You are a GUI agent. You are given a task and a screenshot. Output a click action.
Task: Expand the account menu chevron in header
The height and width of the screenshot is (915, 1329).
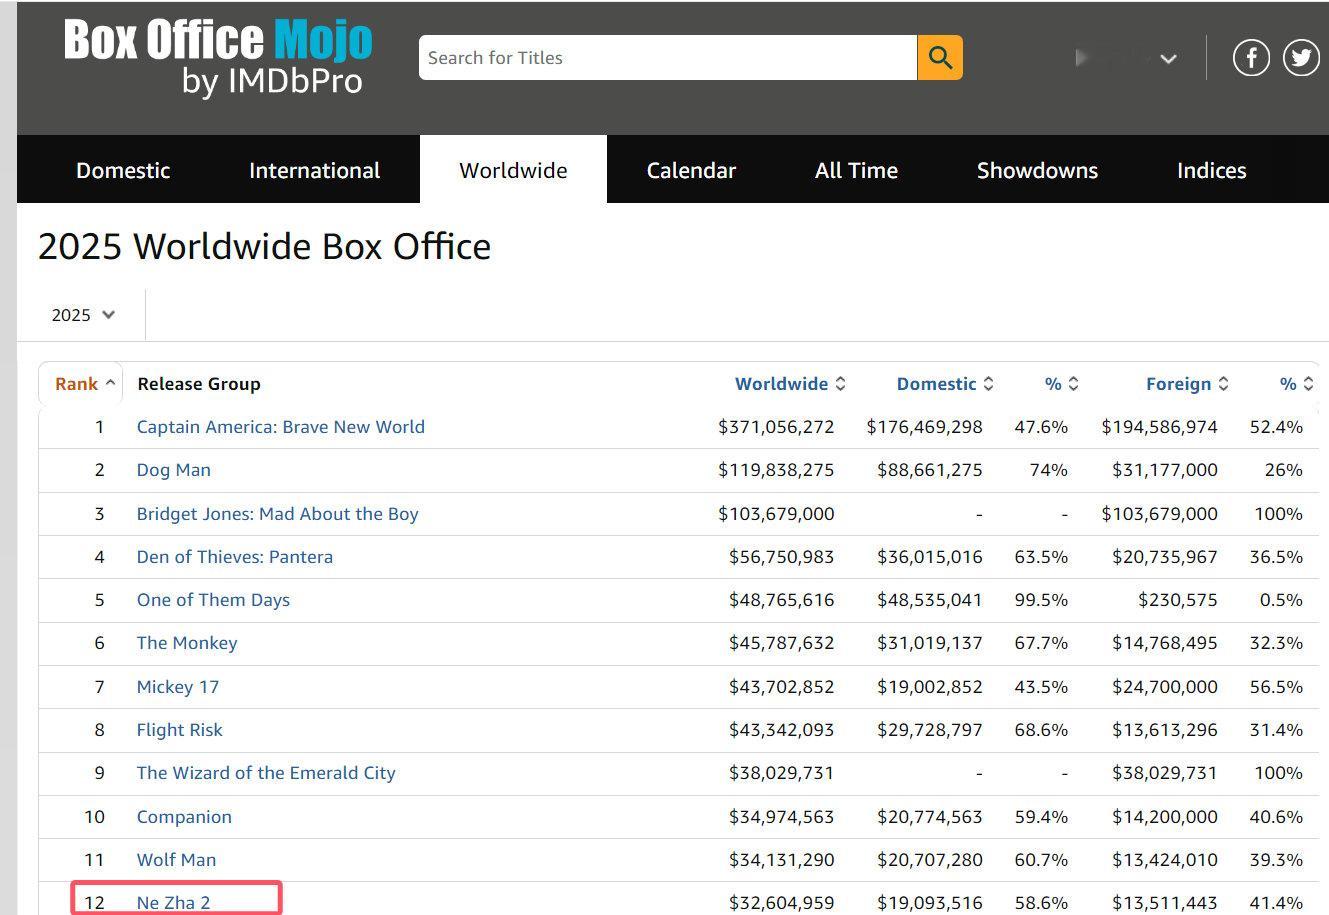[1167, 59]
